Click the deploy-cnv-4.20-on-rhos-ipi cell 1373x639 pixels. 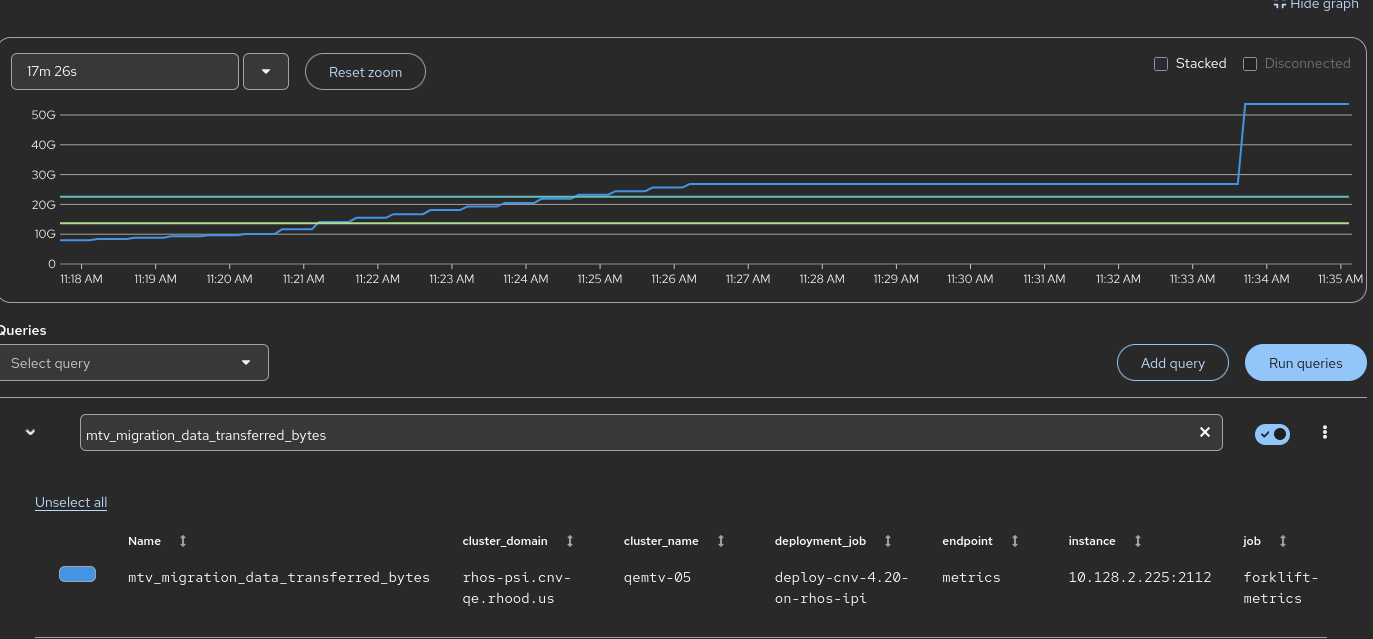841,588
